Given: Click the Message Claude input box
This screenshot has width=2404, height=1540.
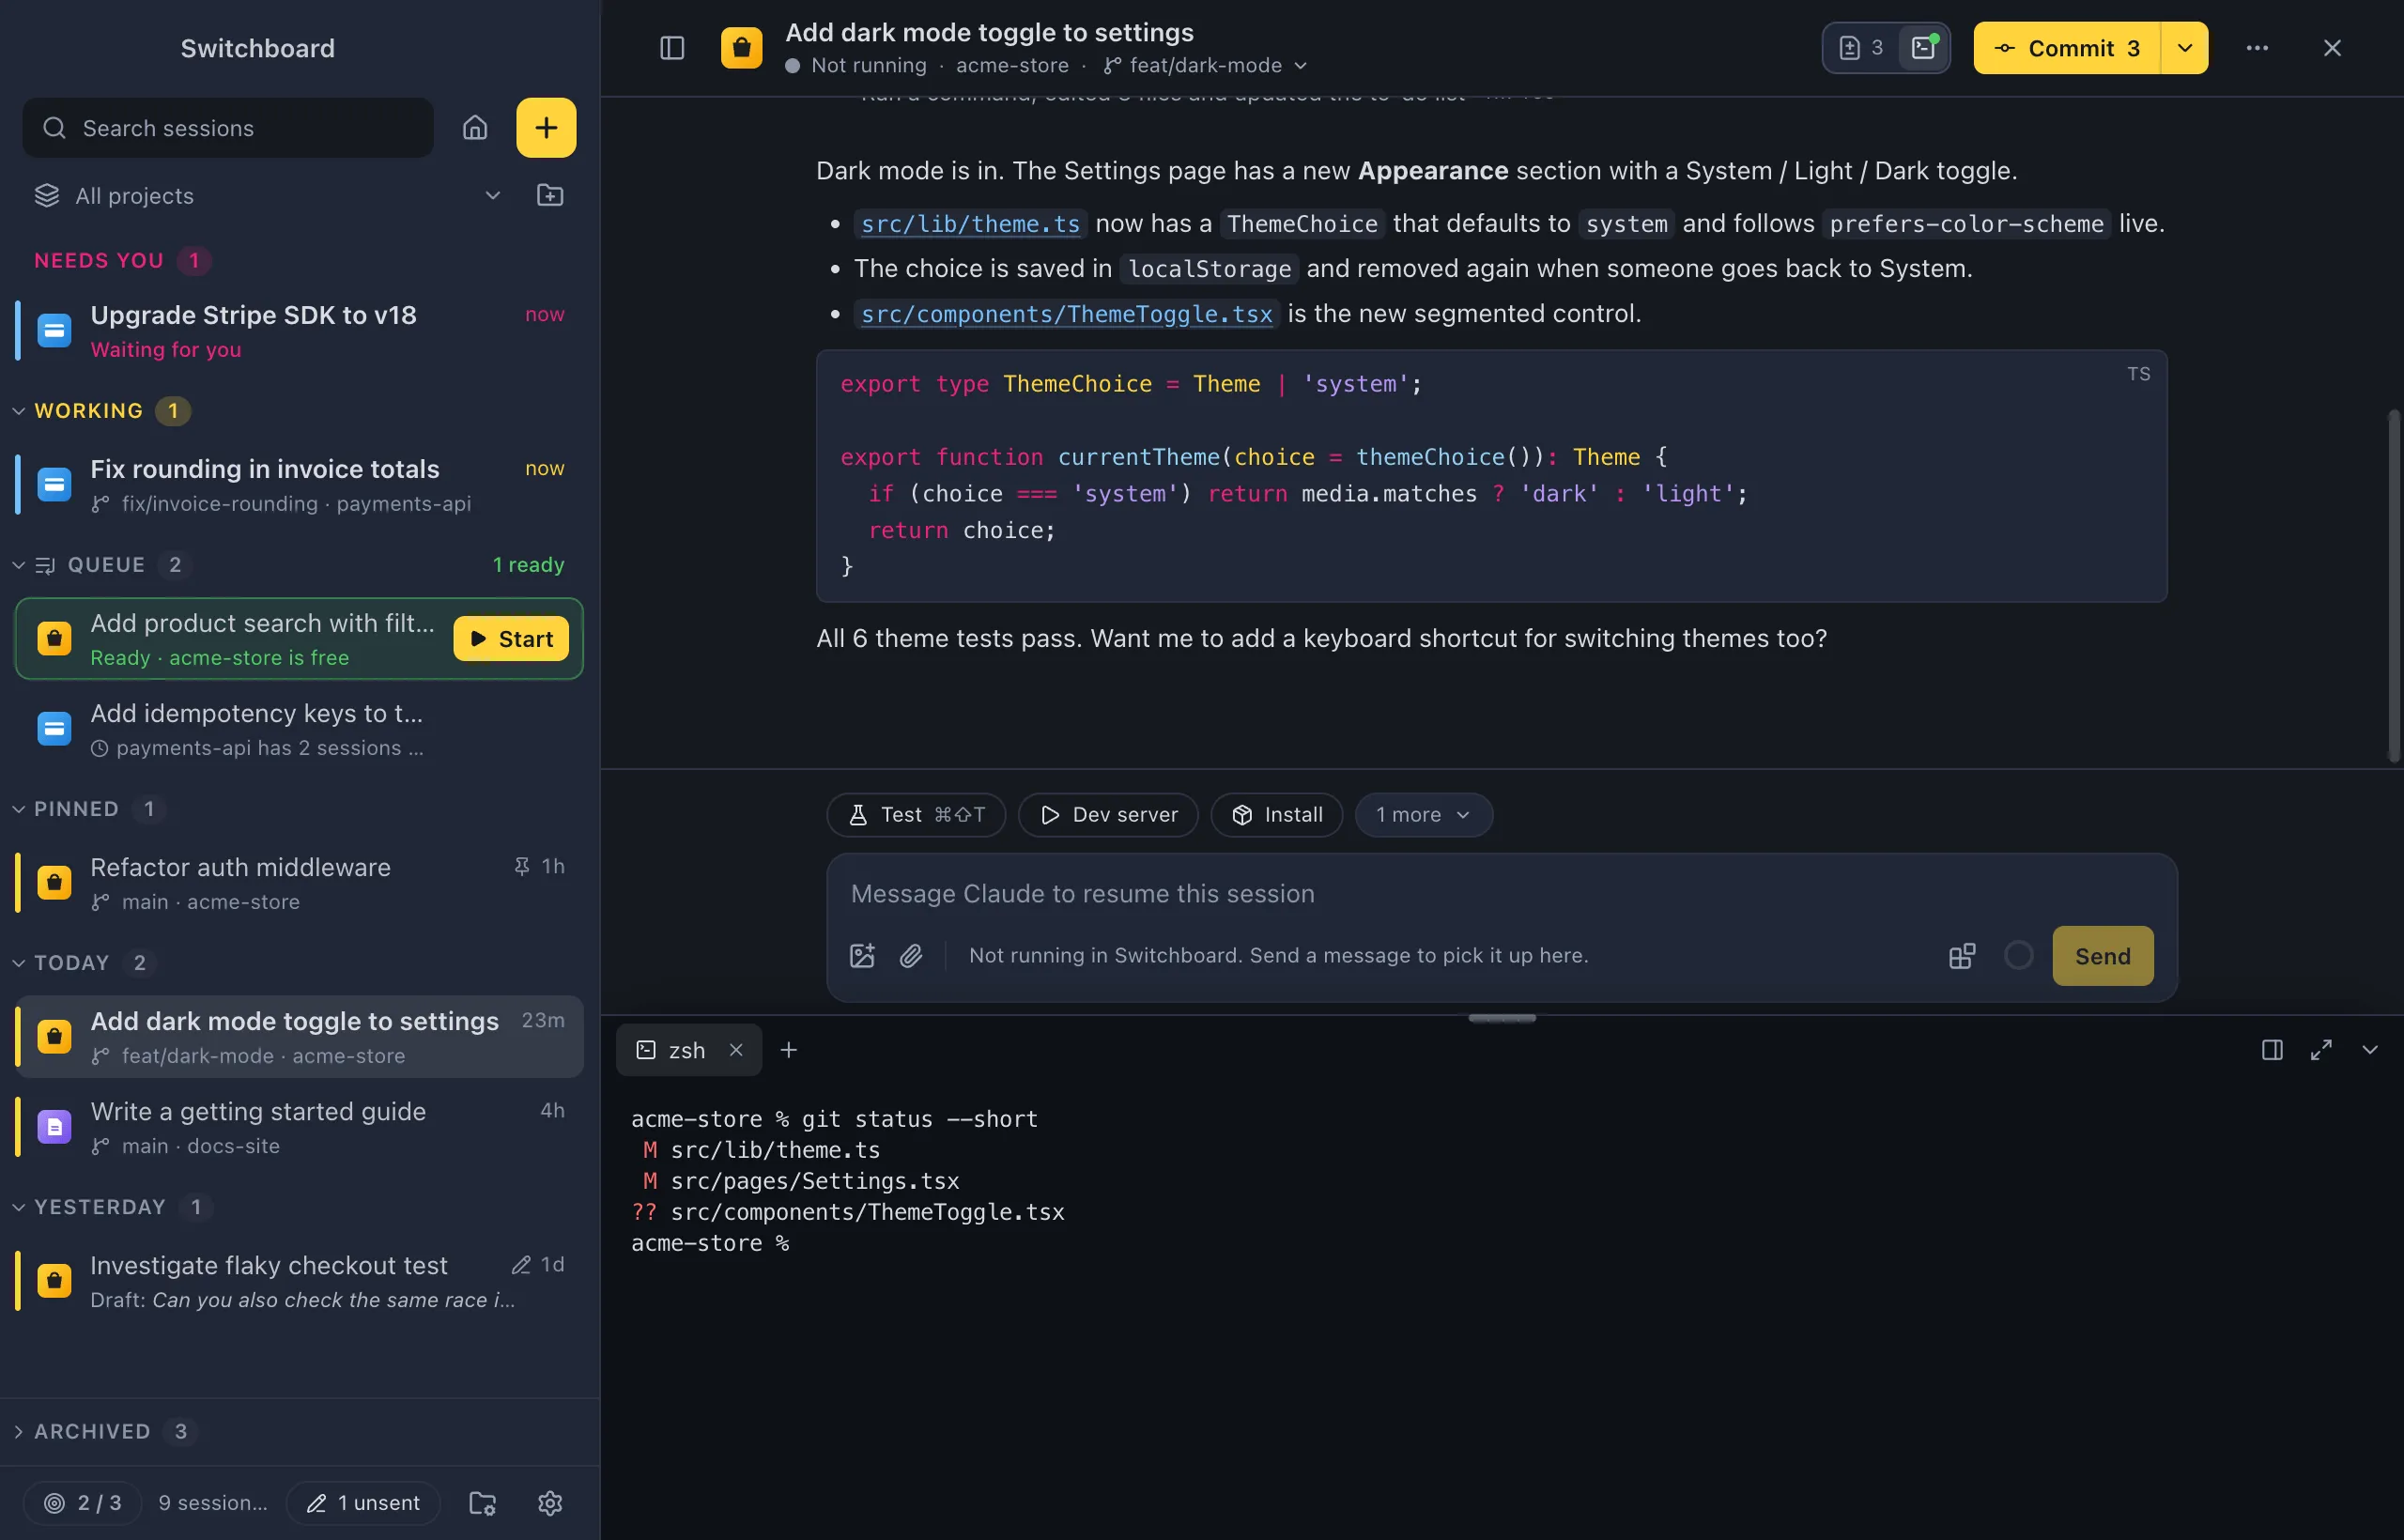Looking at the screenshot, I should (x=1500, y=894).
